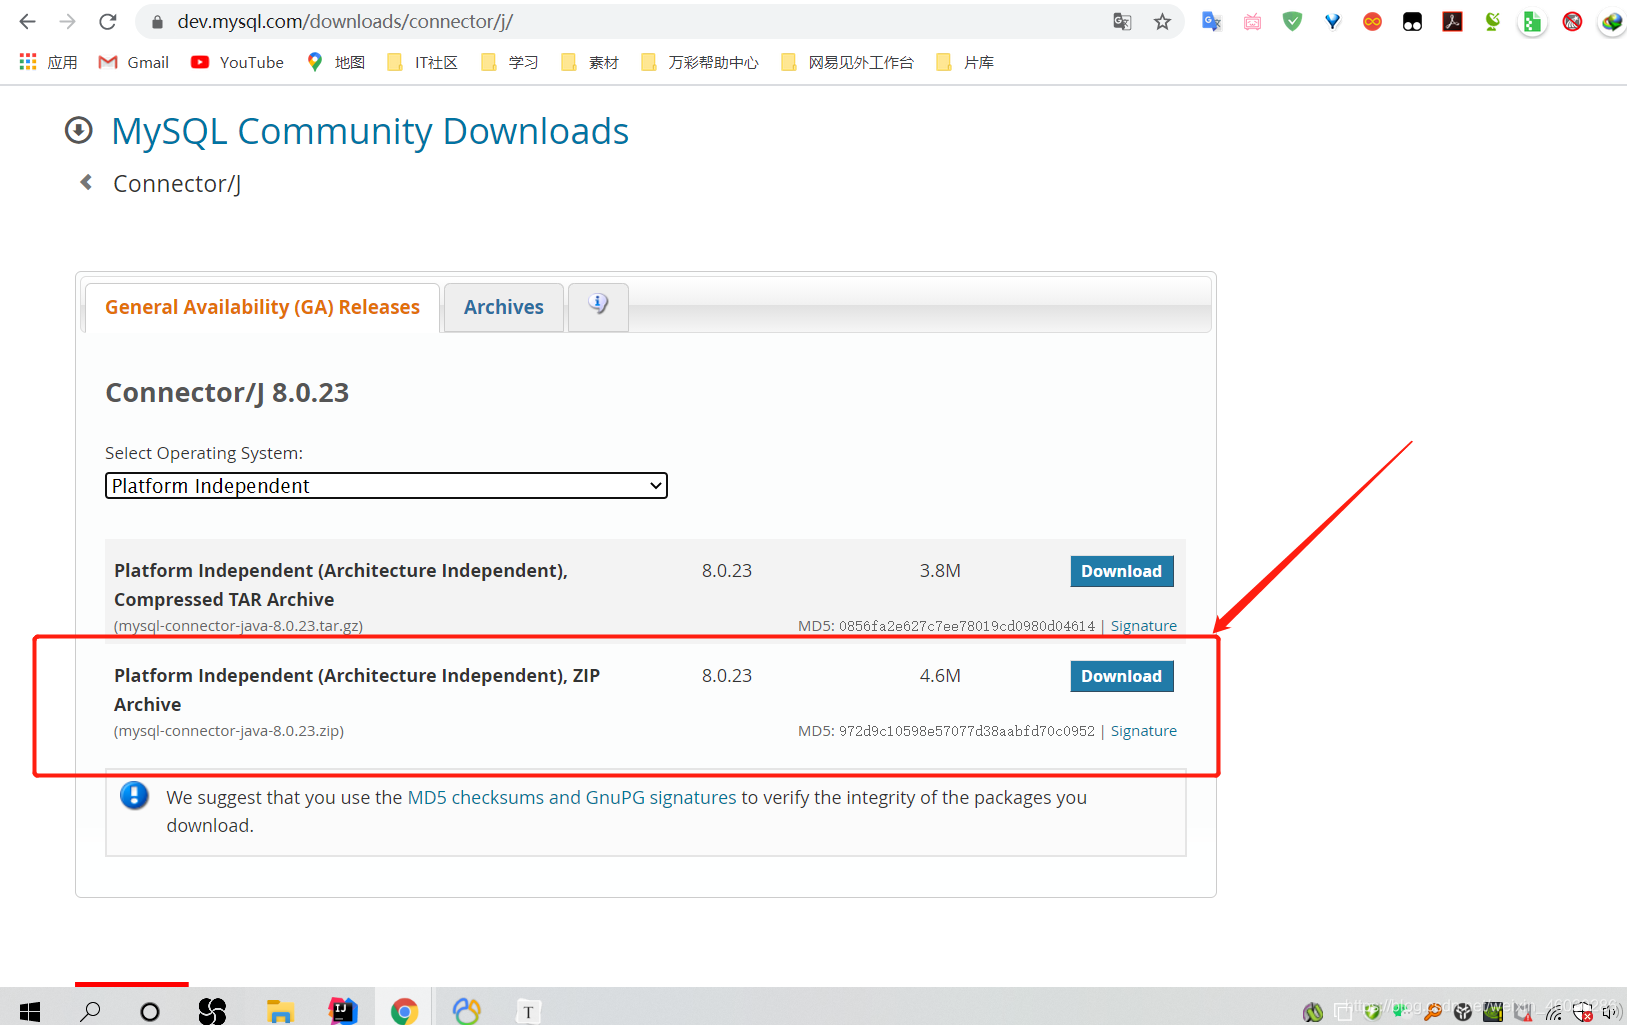Screen dimensions: 1627x1025
Task: Open Windows Security shield tray icon
Action: pyautogui.click(x=1583, y=1012)
